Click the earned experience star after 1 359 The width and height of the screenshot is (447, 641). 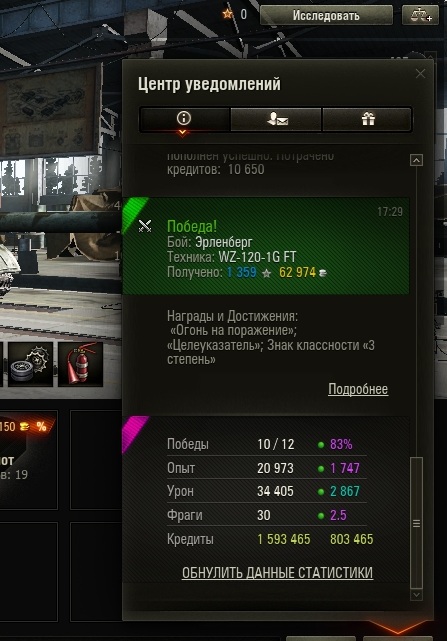pyautogui.click(x=267, y=273)
